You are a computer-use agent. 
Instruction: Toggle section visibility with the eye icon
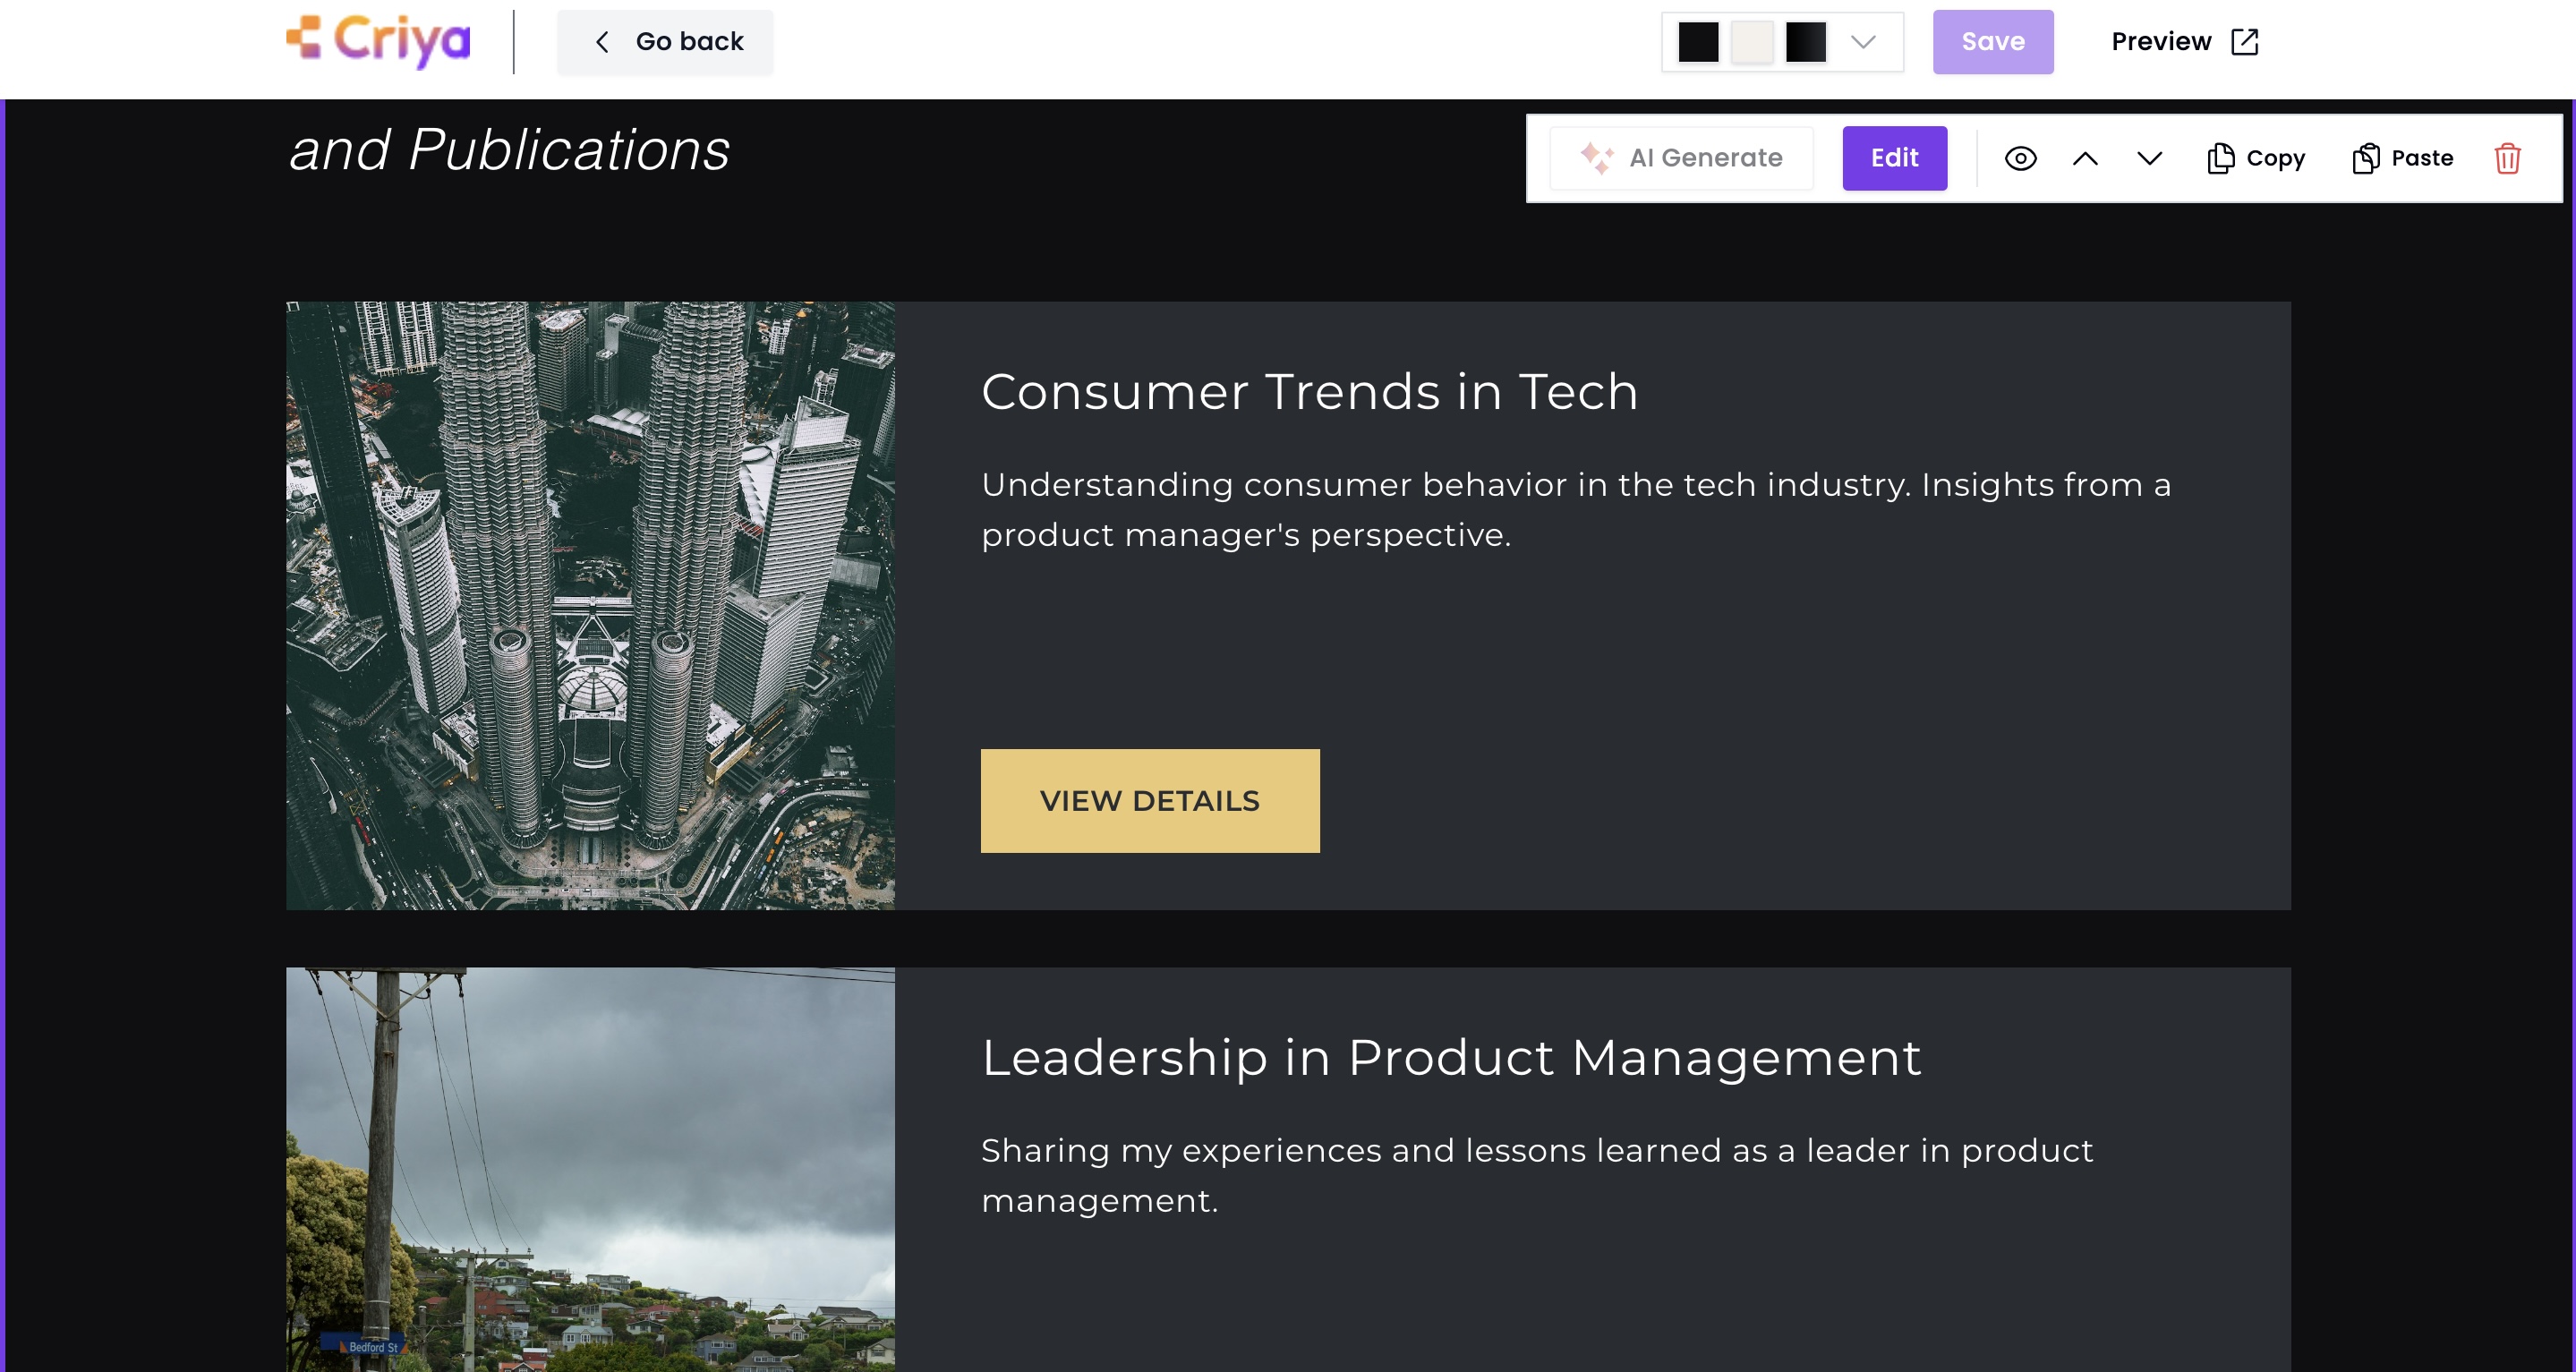[2020, 158]
